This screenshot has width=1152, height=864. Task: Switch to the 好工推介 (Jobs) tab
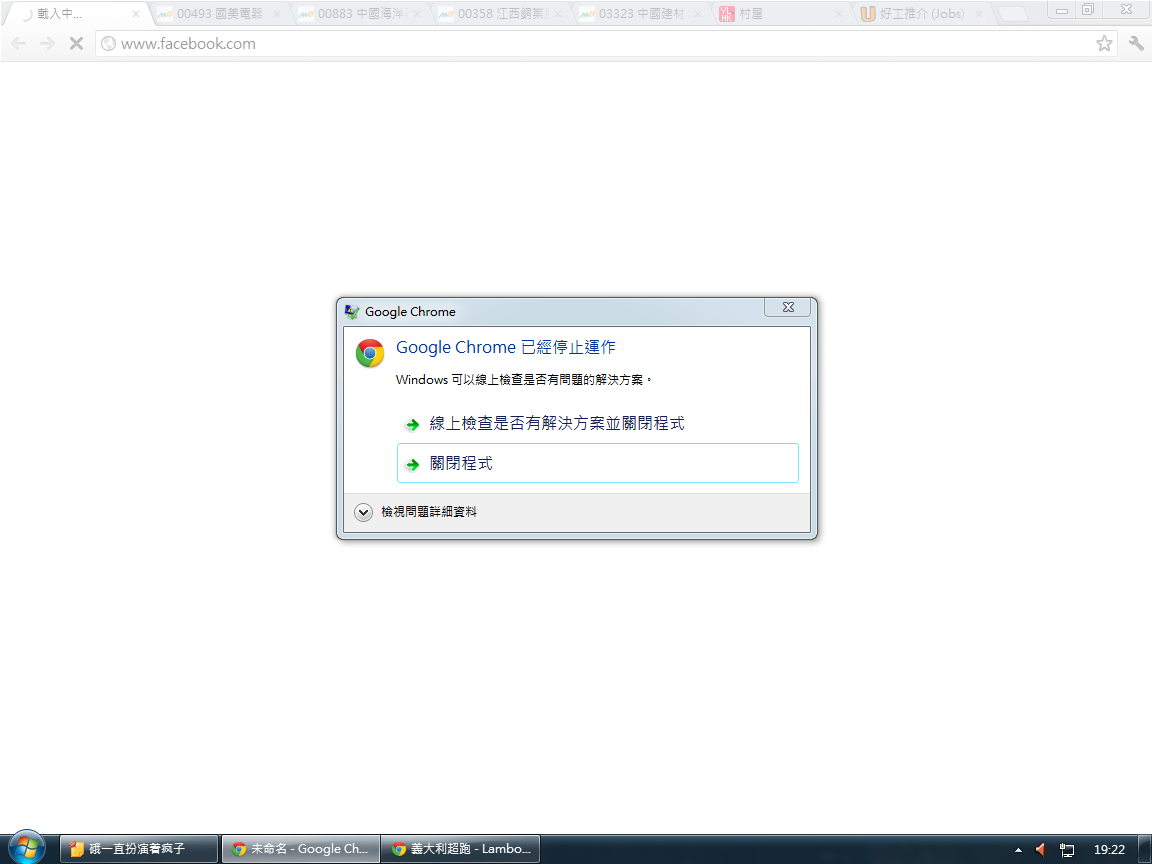(921, 14)
